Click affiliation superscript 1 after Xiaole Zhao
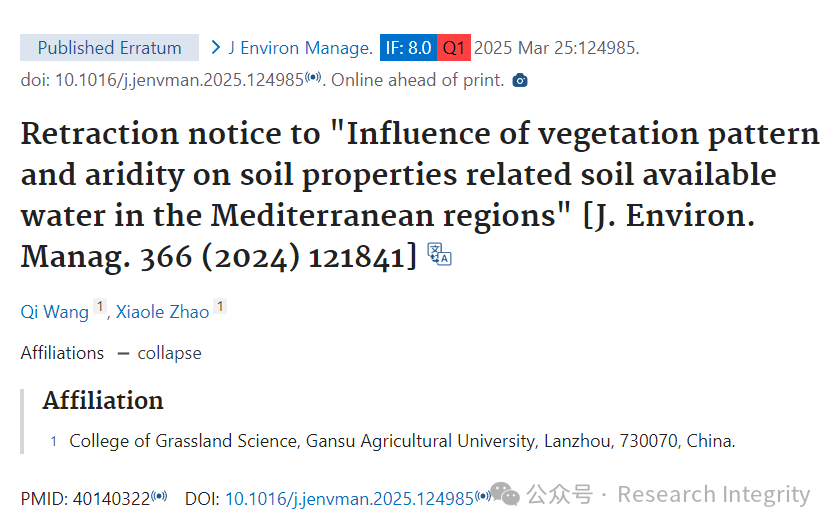The height and width of the screenshot is (527, 836). 220,307
